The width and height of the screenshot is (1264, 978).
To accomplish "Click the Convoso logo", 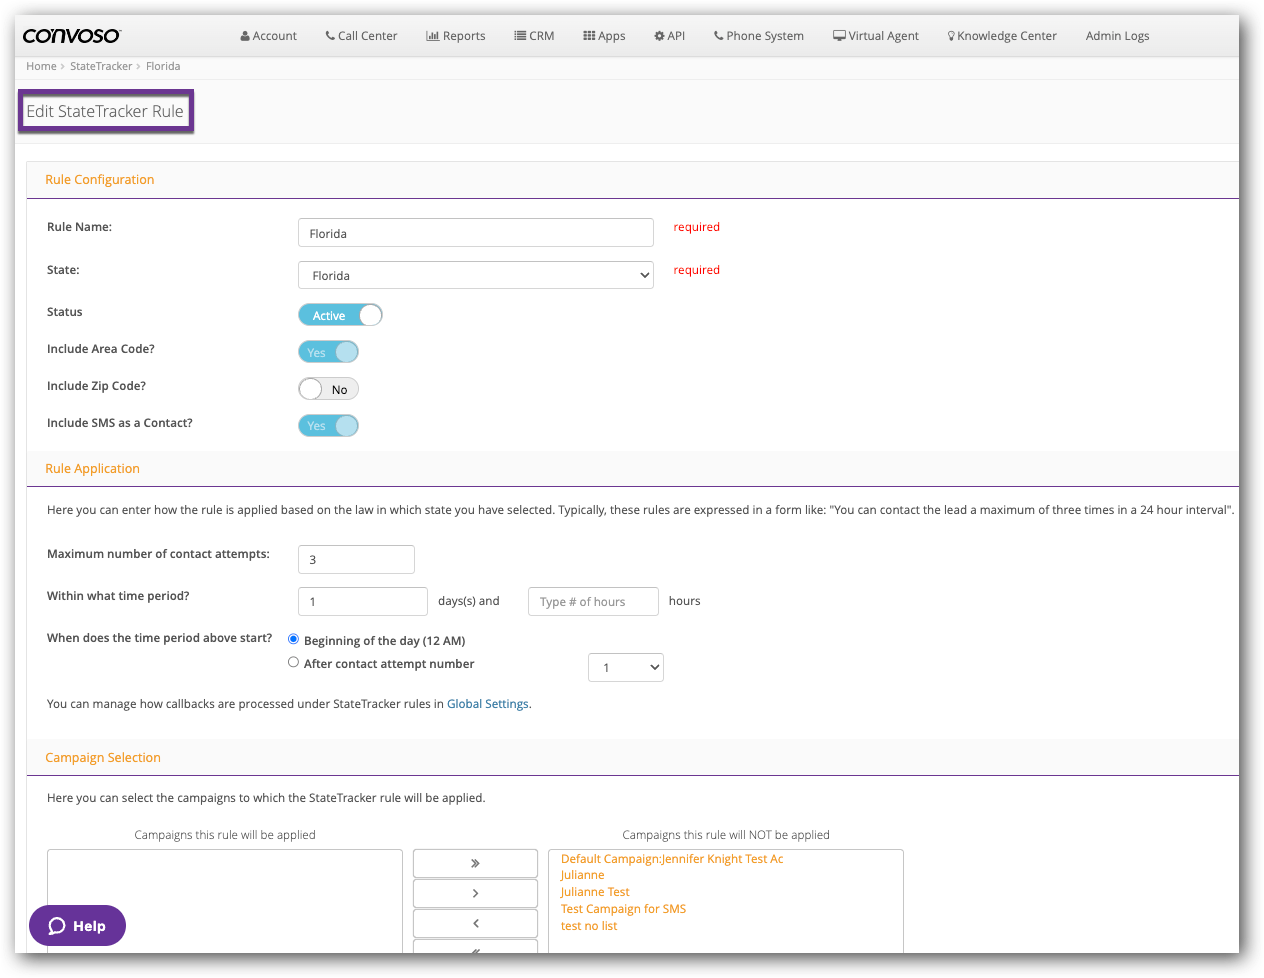I will coord(71,36).
